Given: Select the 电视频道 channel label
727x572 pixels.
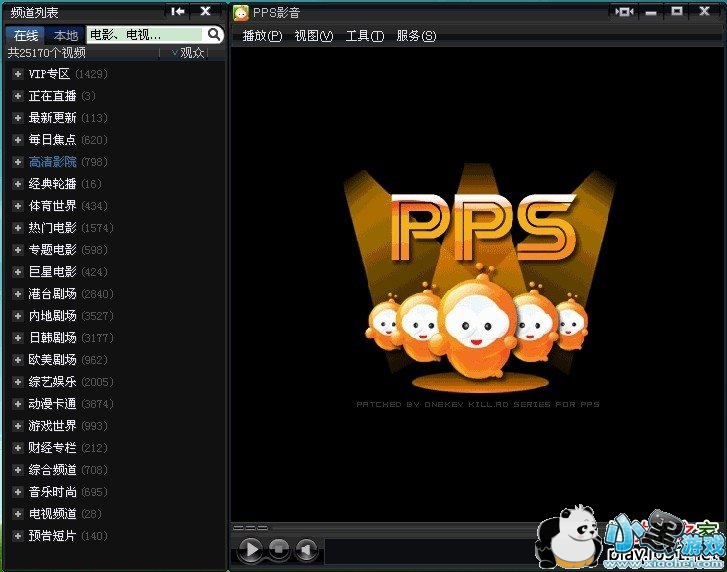Looking at the screenshot, I should [52, 514].
